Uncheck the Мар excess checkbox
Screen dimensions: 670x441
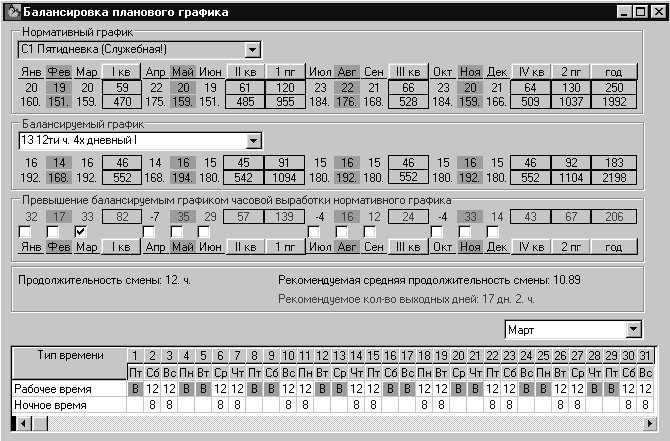[x=80, y=232]
